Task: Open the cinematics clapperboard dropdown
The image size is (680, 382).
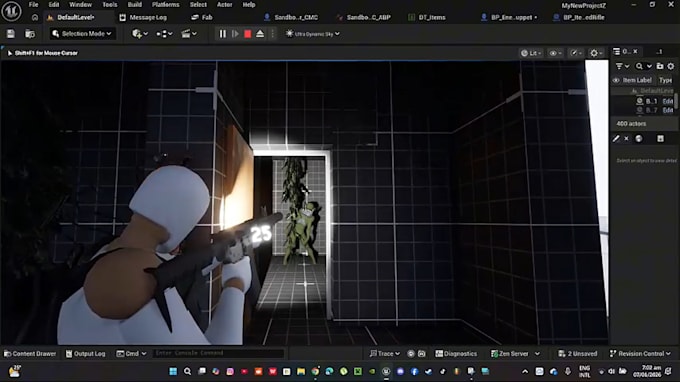Action: (189, 34)
